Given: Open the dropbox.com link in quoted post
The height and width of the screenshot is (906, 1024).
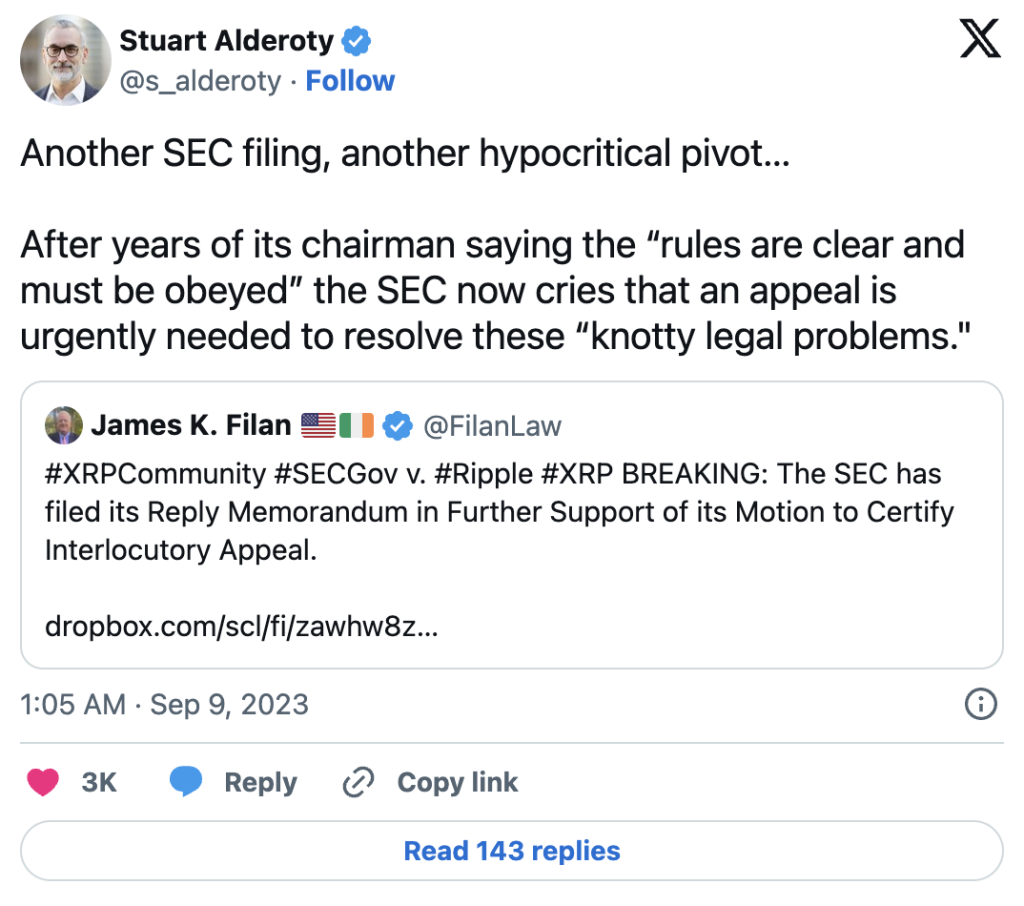Looking at the screenshot, I should pyautogui.click(x=241, y=627).
